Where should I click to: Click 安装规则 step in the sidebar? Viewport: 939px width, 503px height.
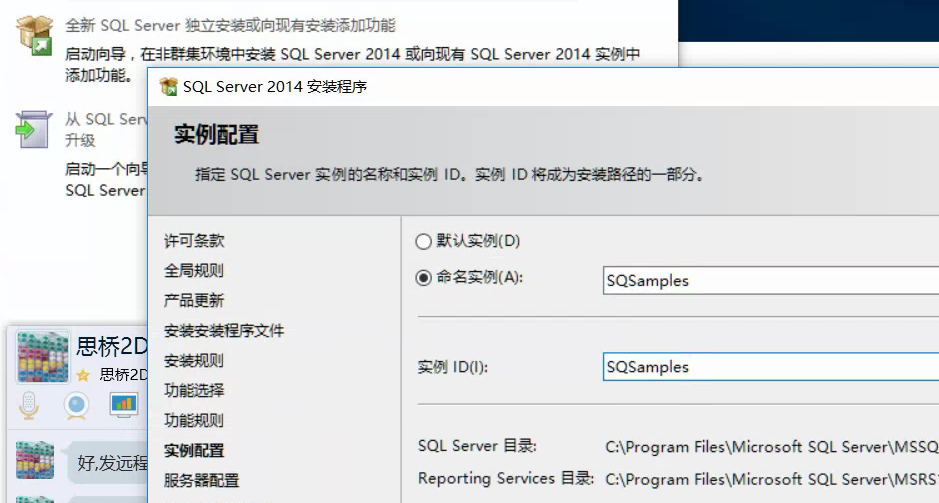(194, 361)
